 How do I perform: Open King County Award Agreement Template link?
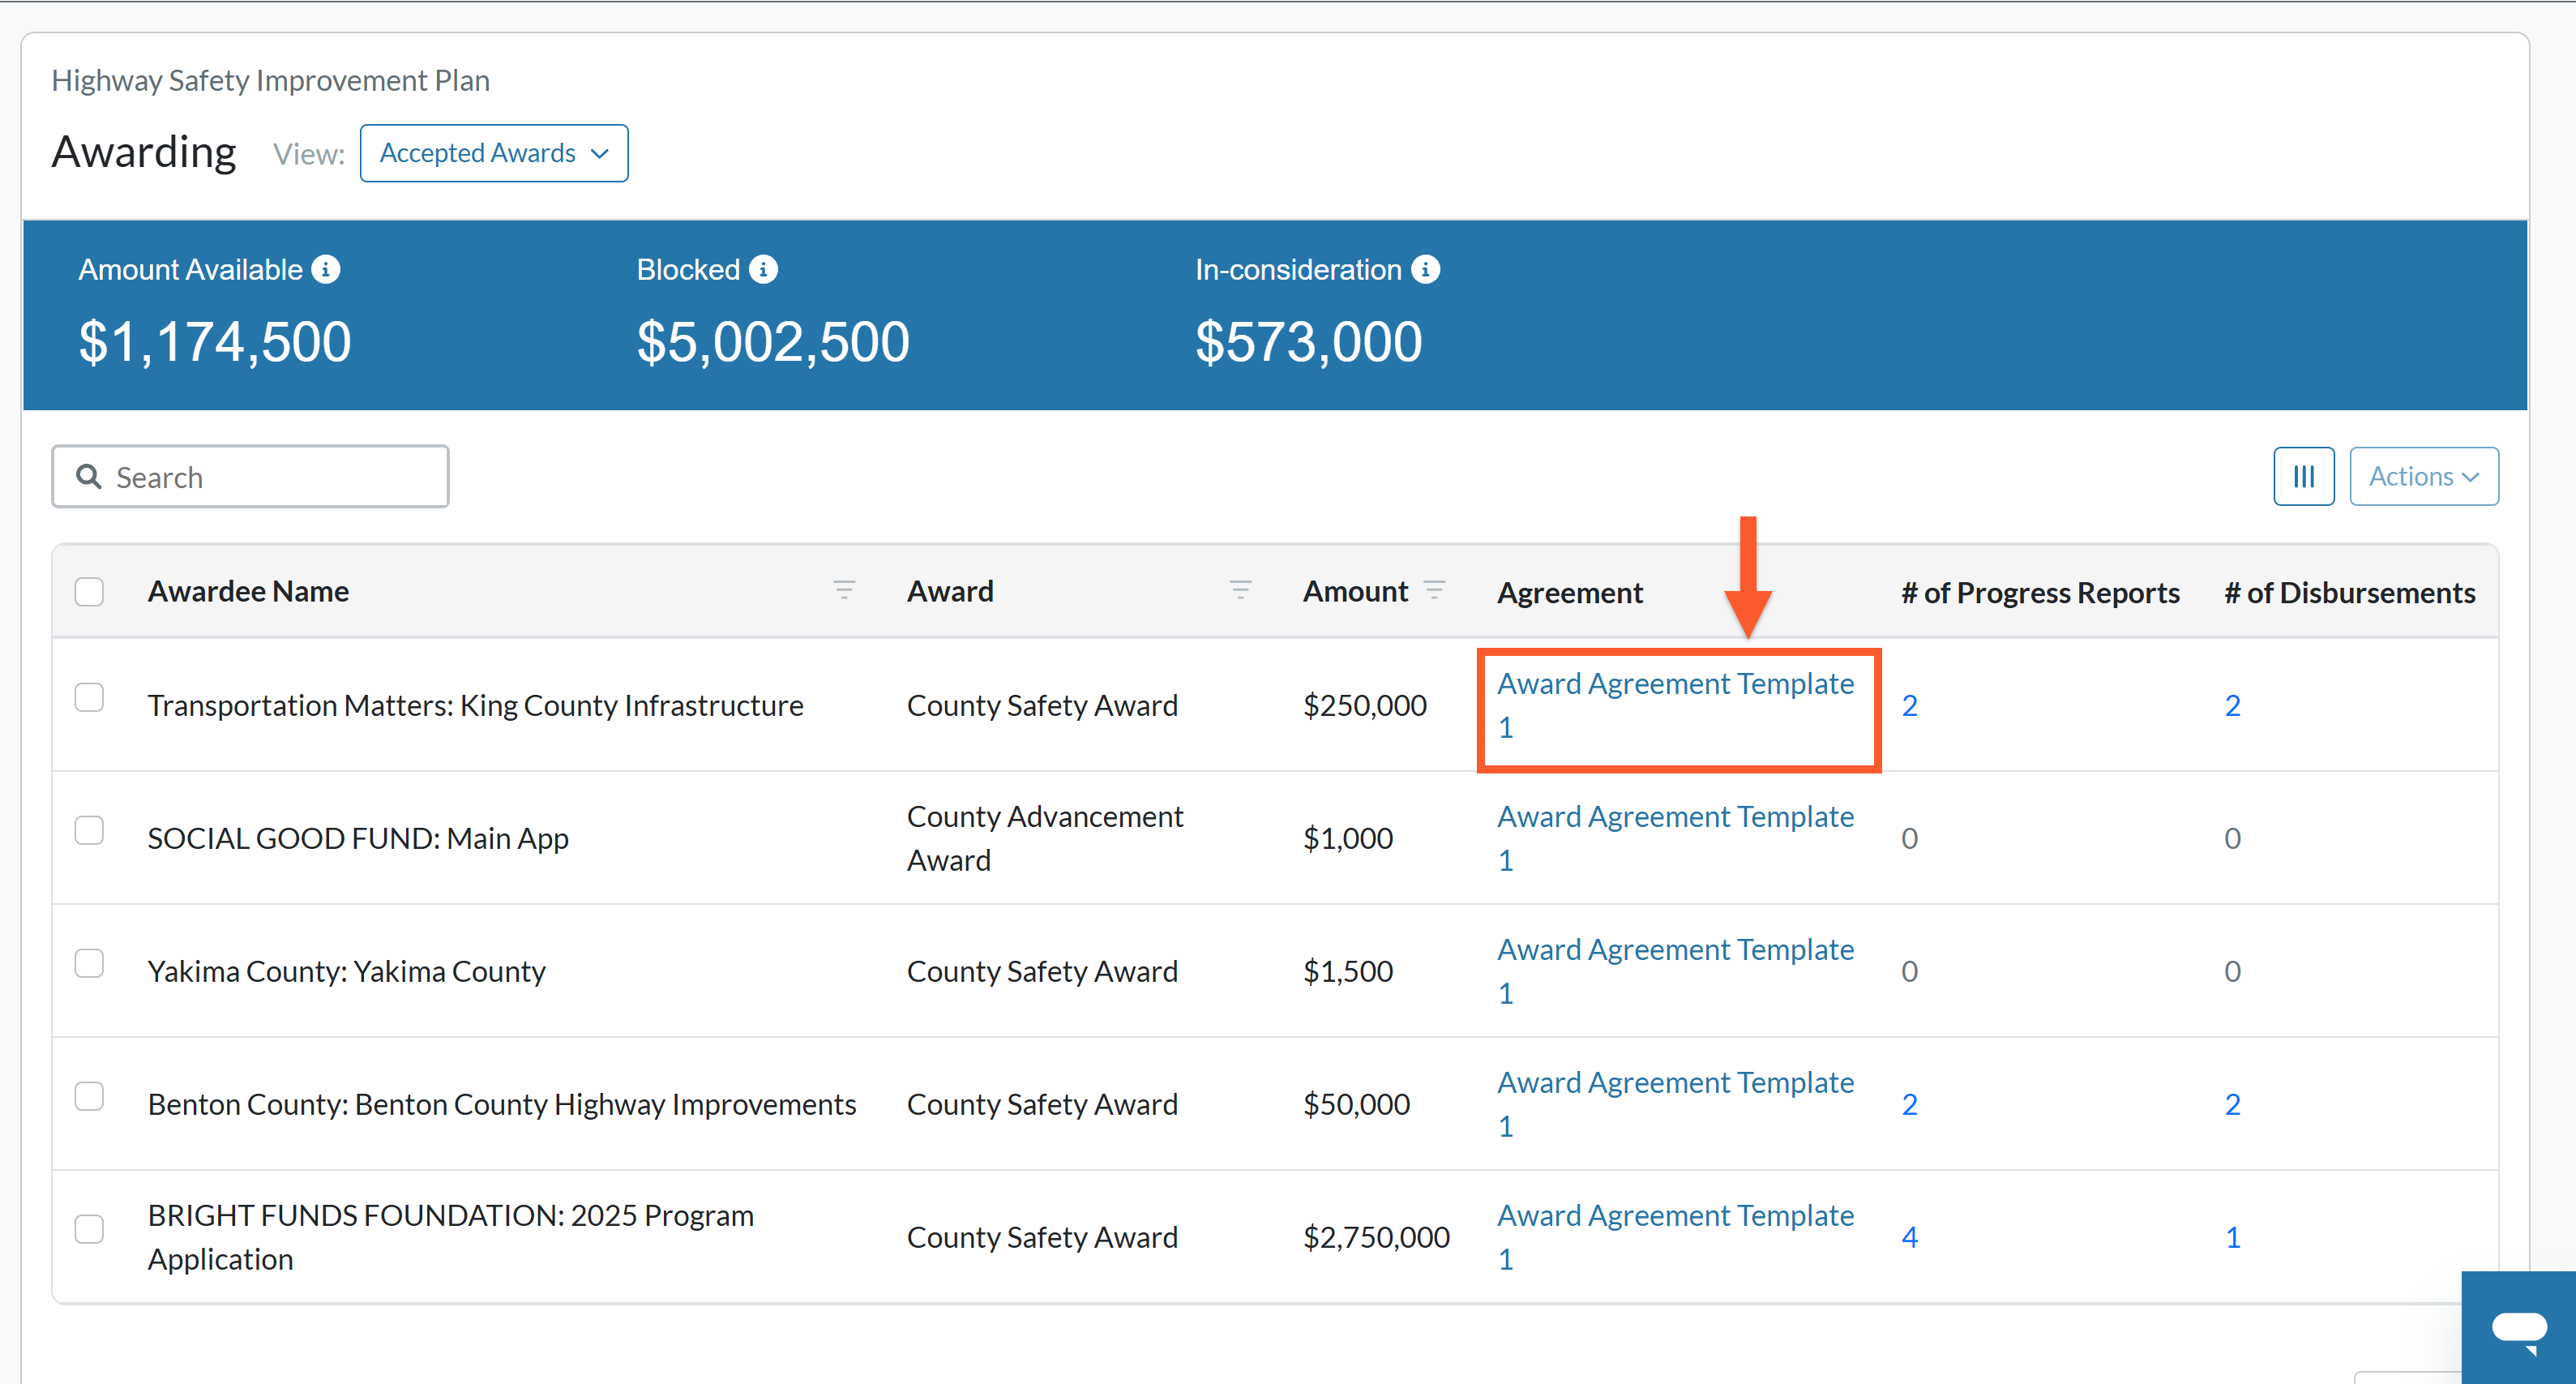pyautogui.click(x=1675, y=705)
